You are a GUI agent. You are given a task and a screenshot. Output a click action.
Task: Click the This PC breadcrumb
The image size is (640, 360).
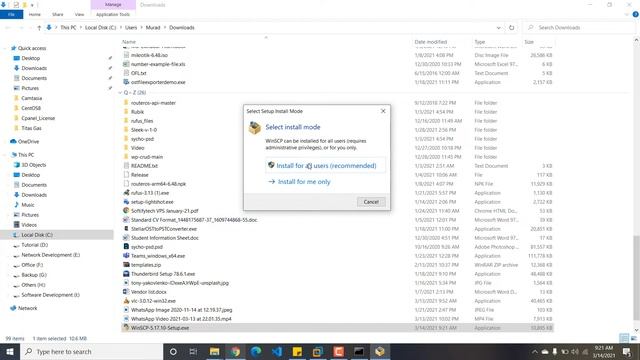68,28
